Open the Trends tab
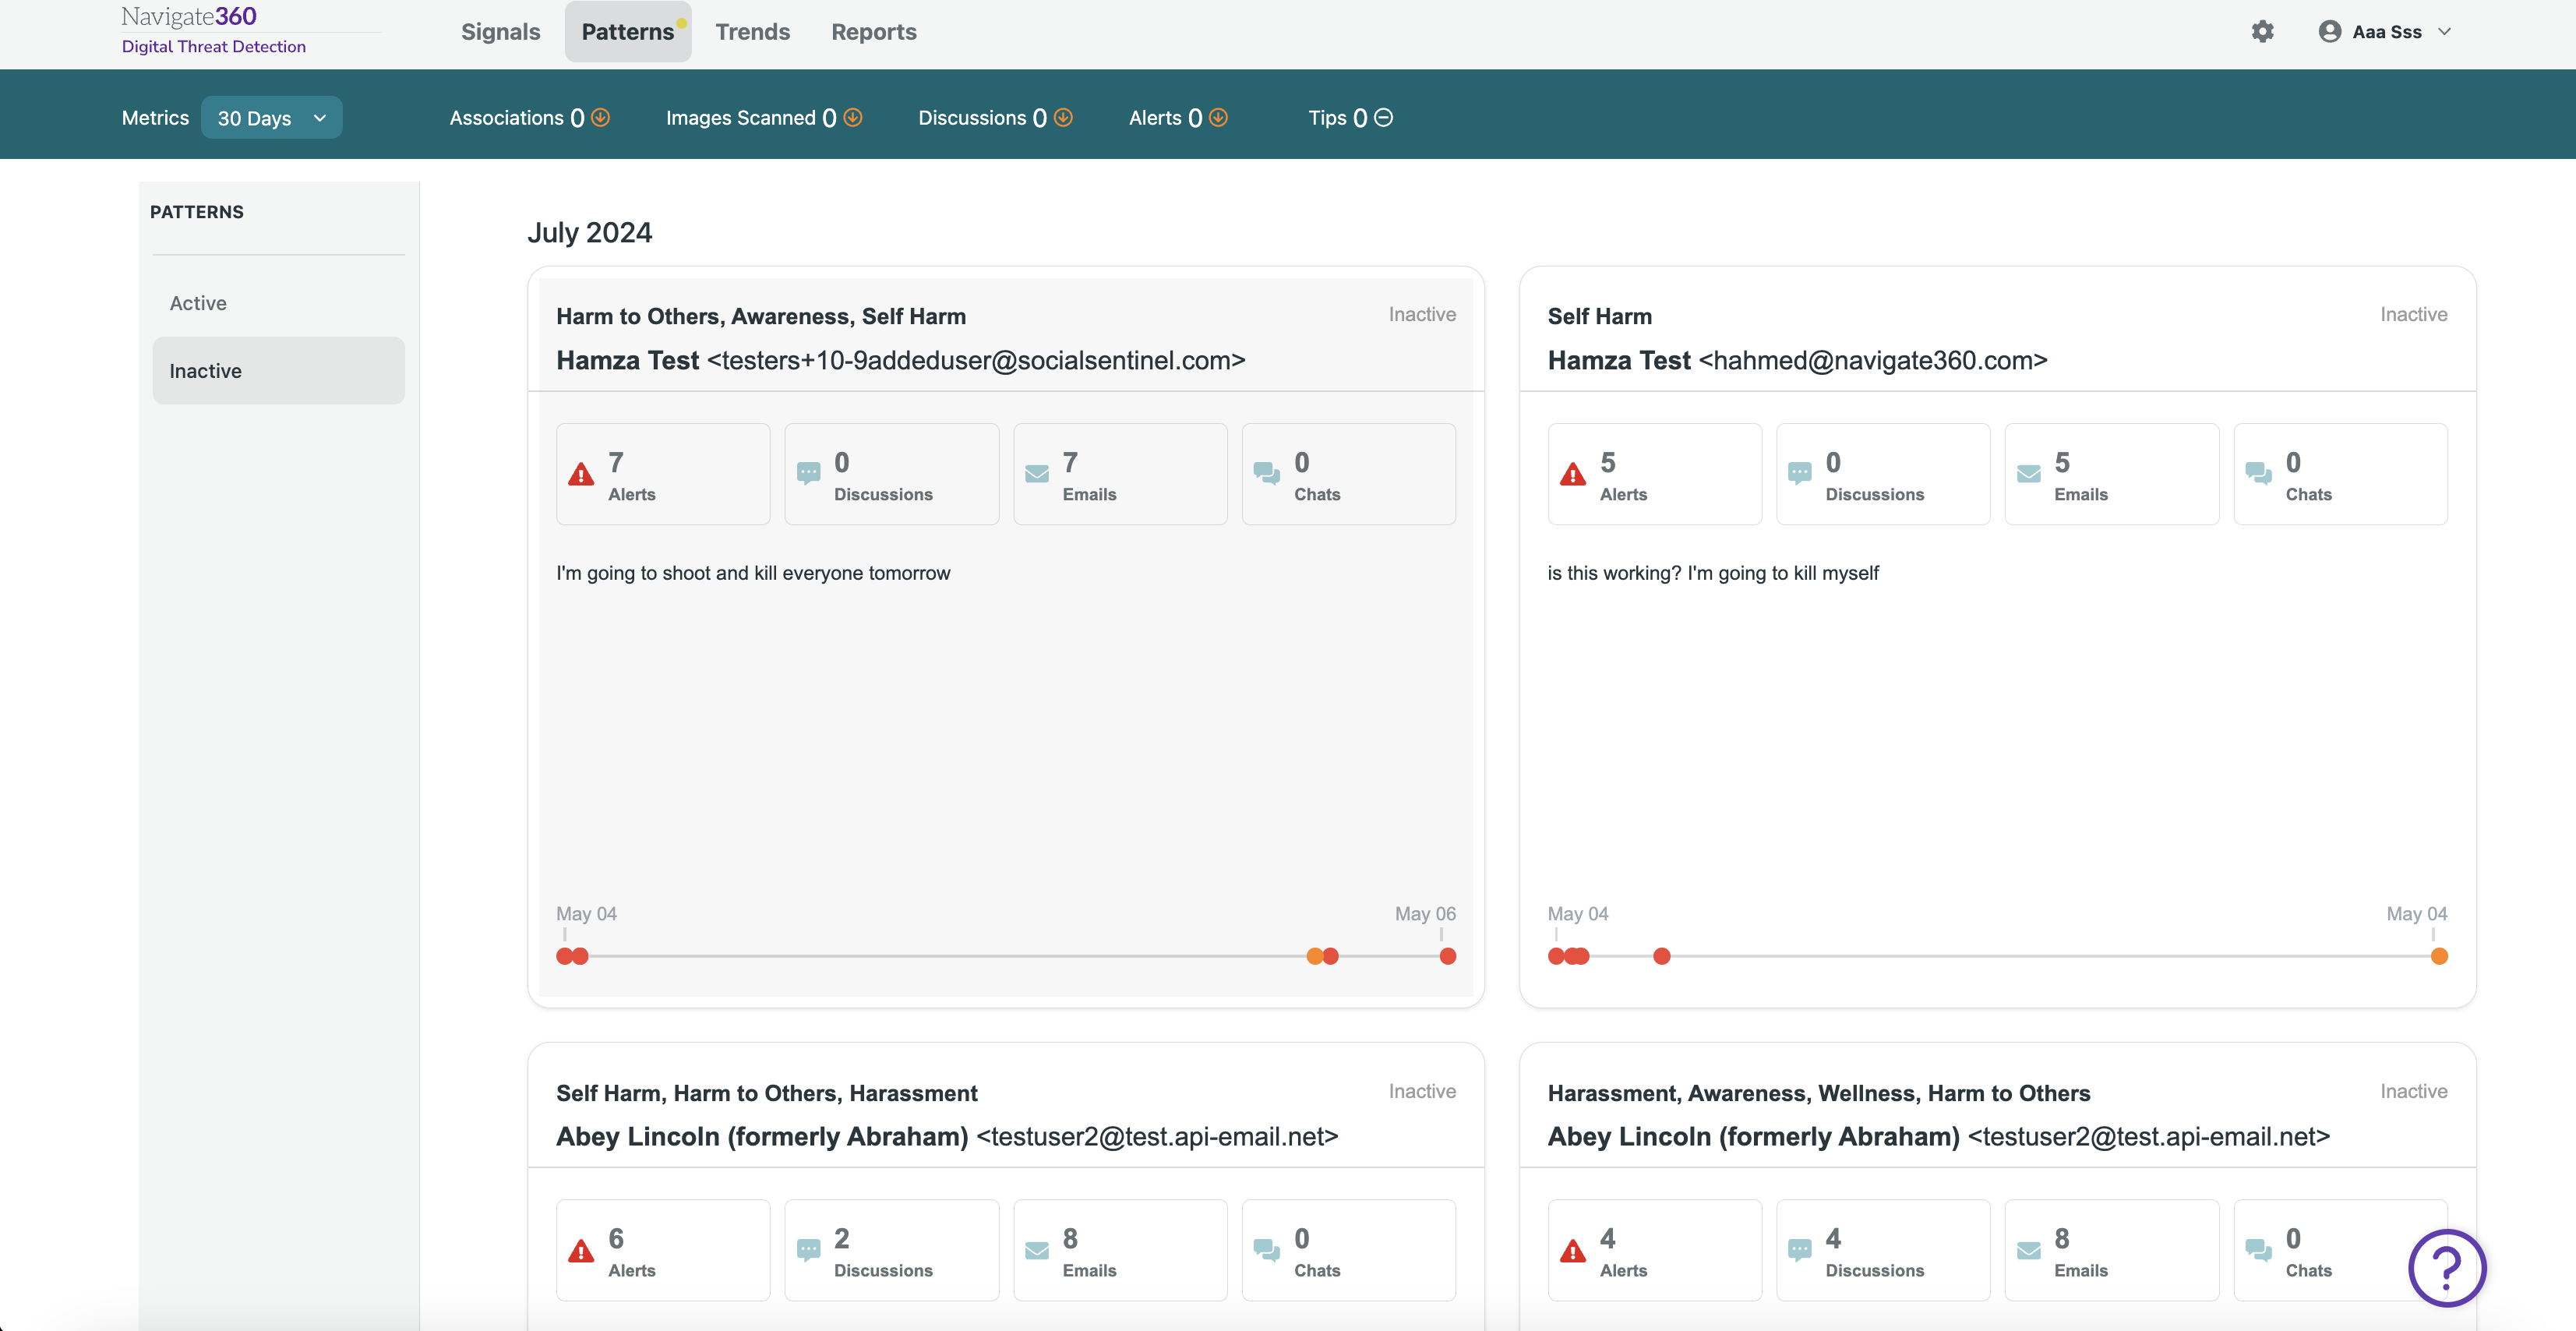This screenshot has height=1331, width=2576. point(752,32)
